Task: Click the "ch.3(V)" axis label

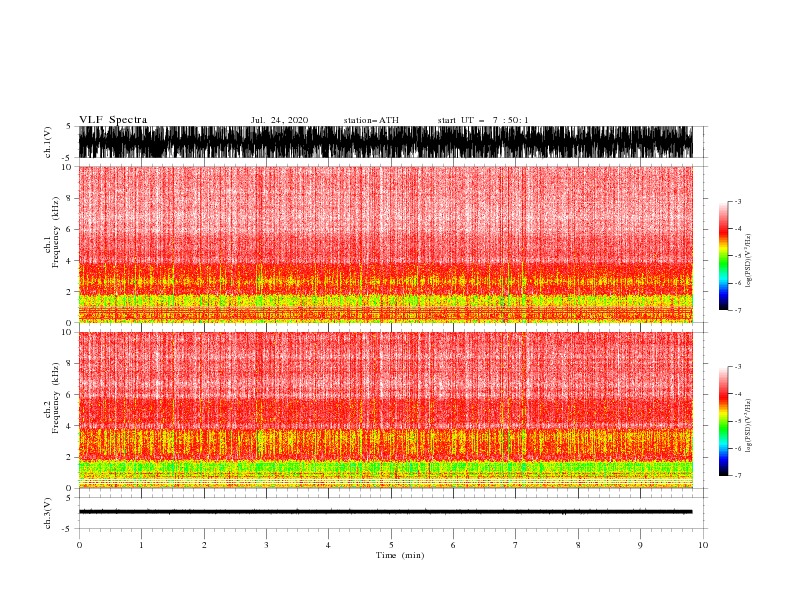Action: click(x=48, y=513)
